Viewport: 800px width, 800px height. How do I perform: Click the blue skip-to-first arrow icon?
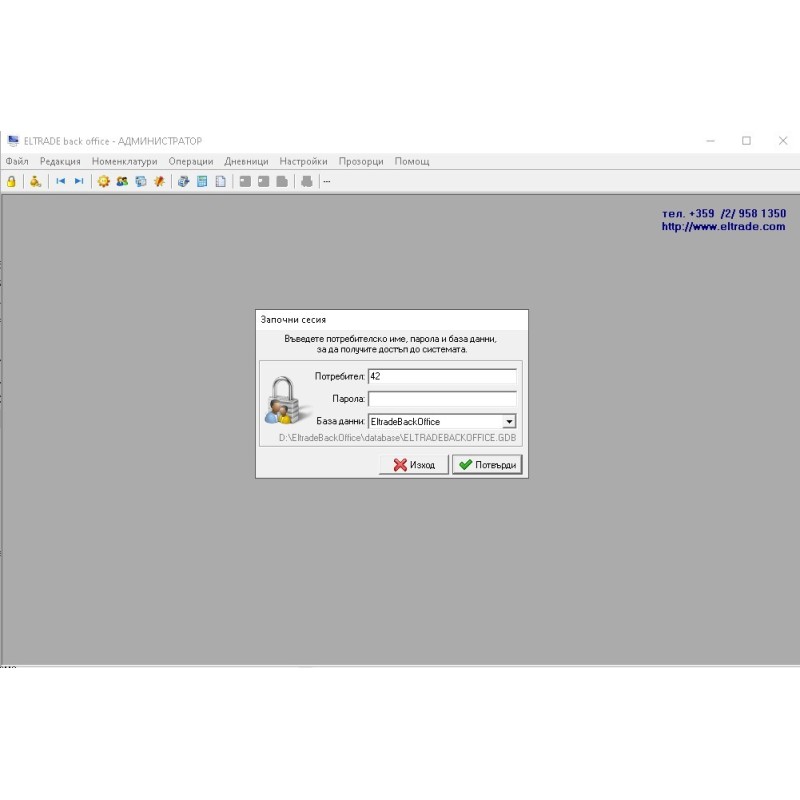[61, 181]
